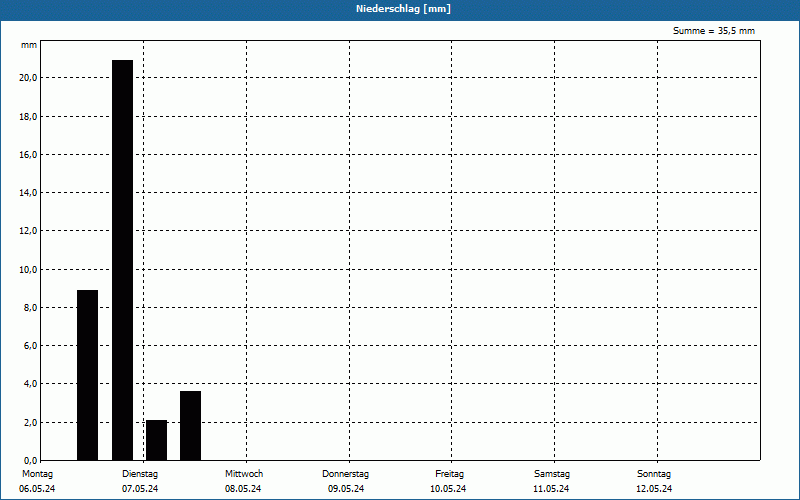The height and width of the screenshot is (500, 800).
Task: Click the Dienstag axis label
Action: (140, 474)
